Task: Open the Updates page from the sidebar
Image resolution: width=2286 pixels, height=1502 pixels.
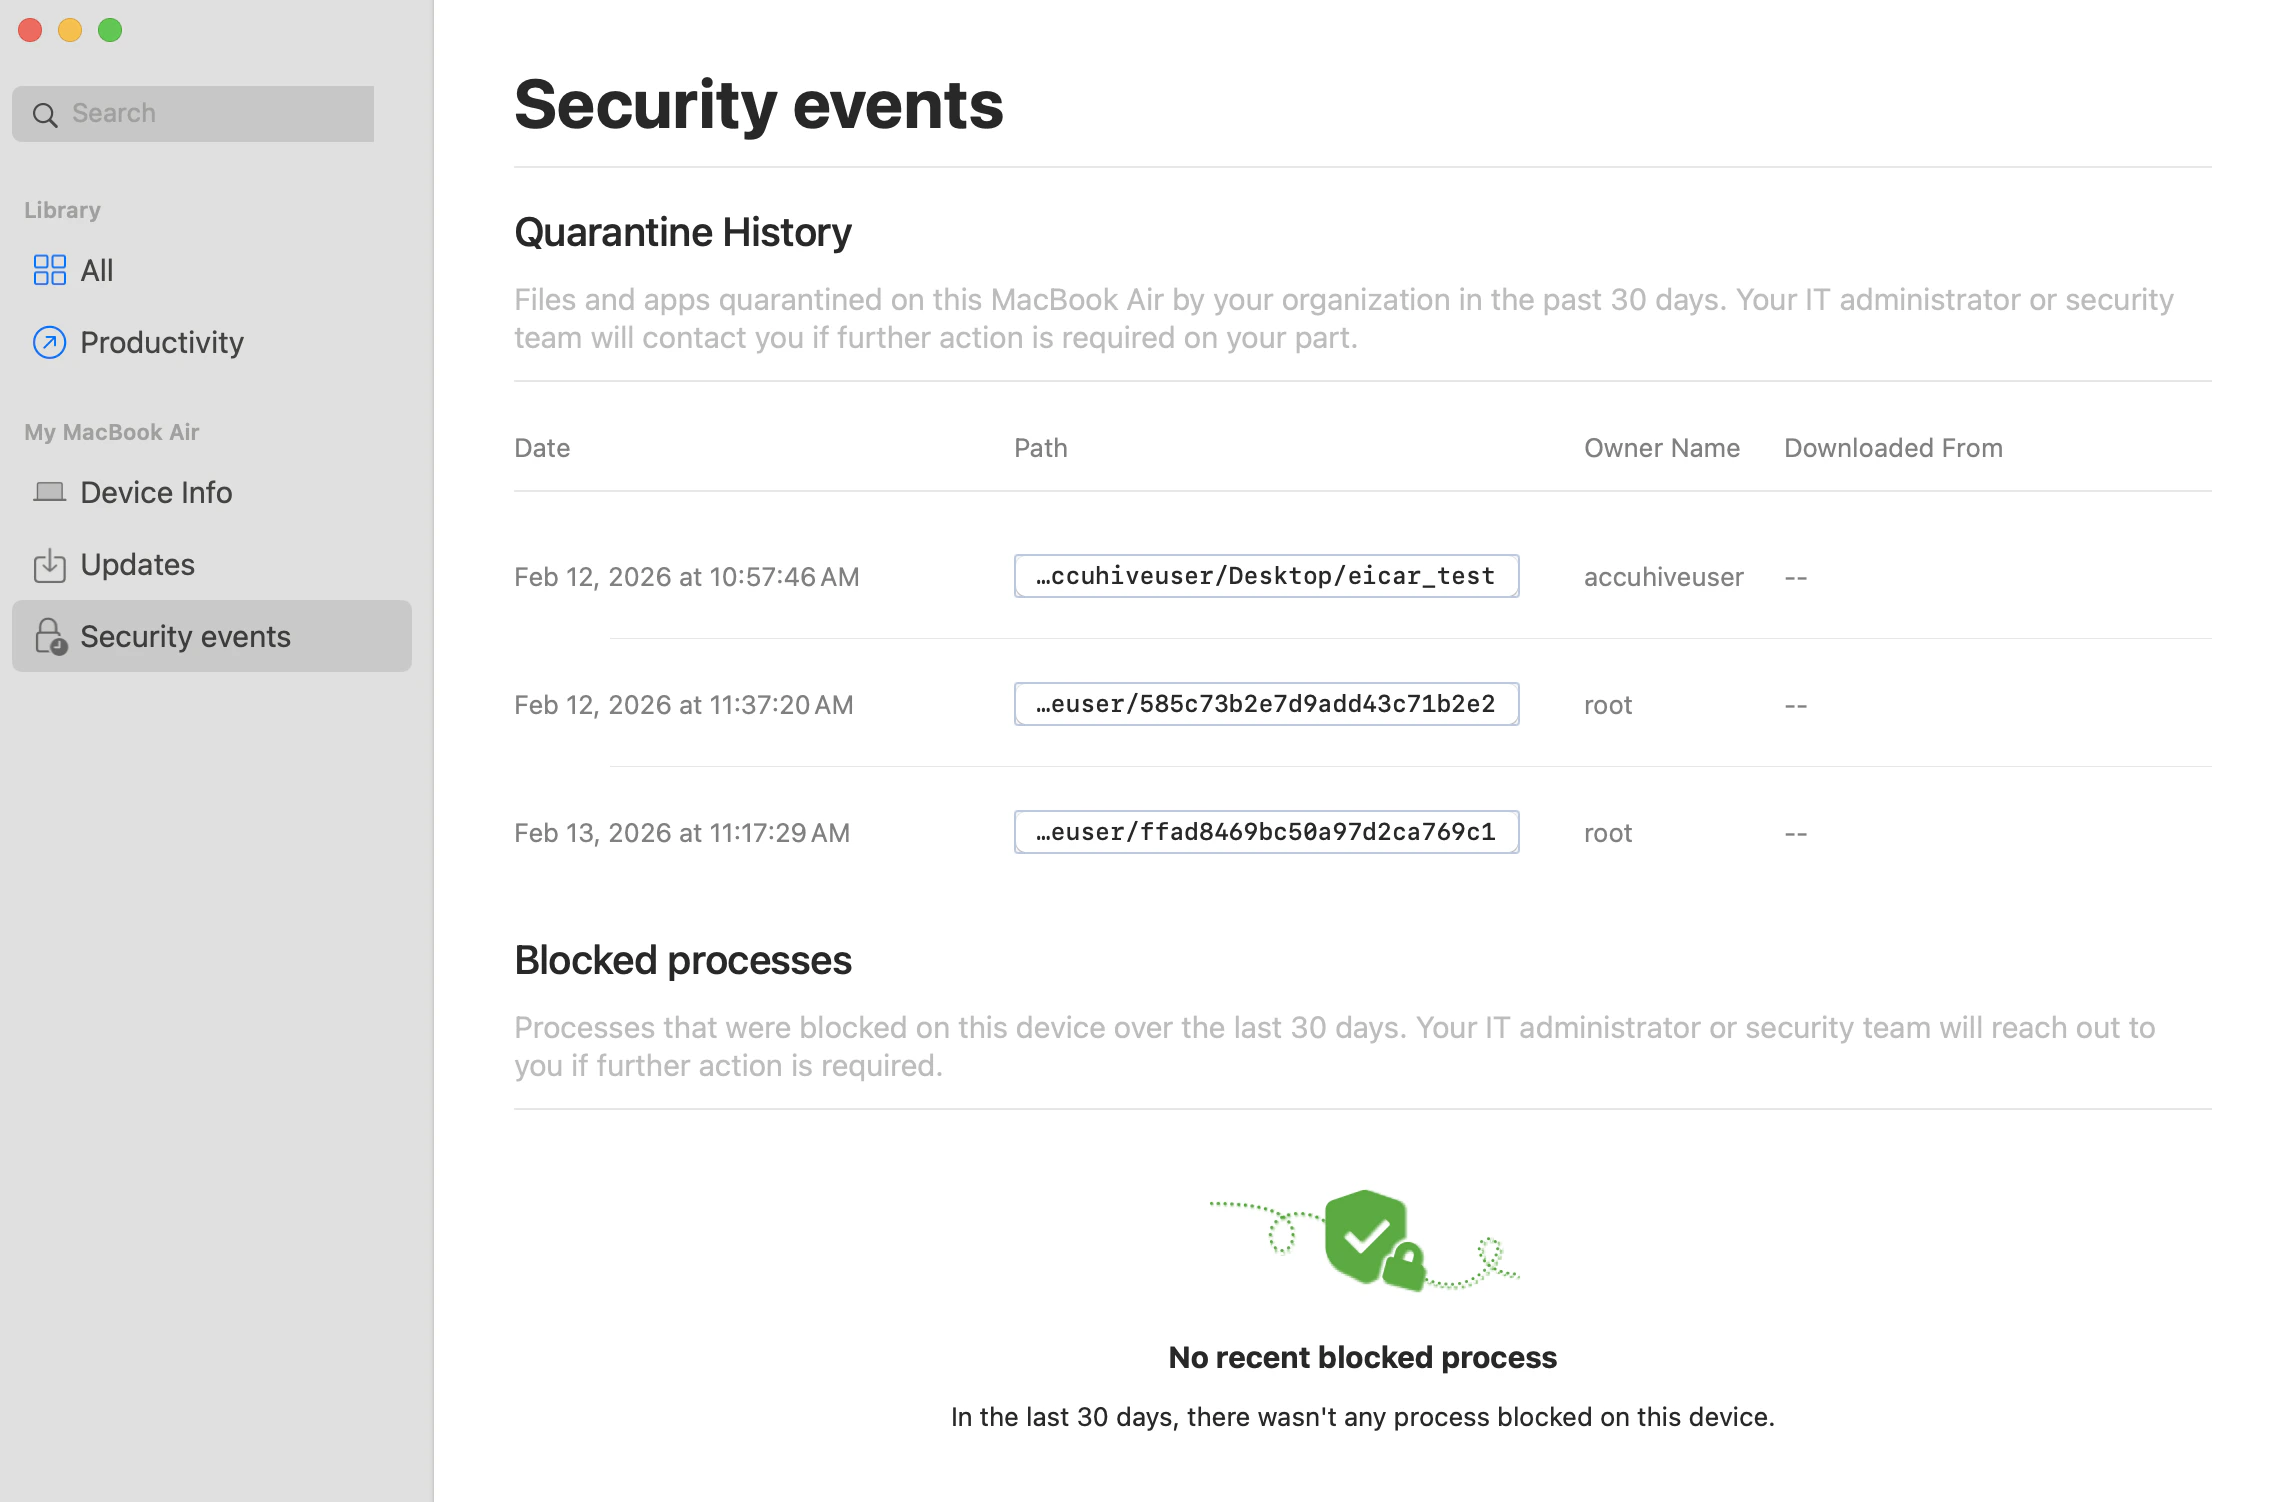Action: (x=137, y=564)
